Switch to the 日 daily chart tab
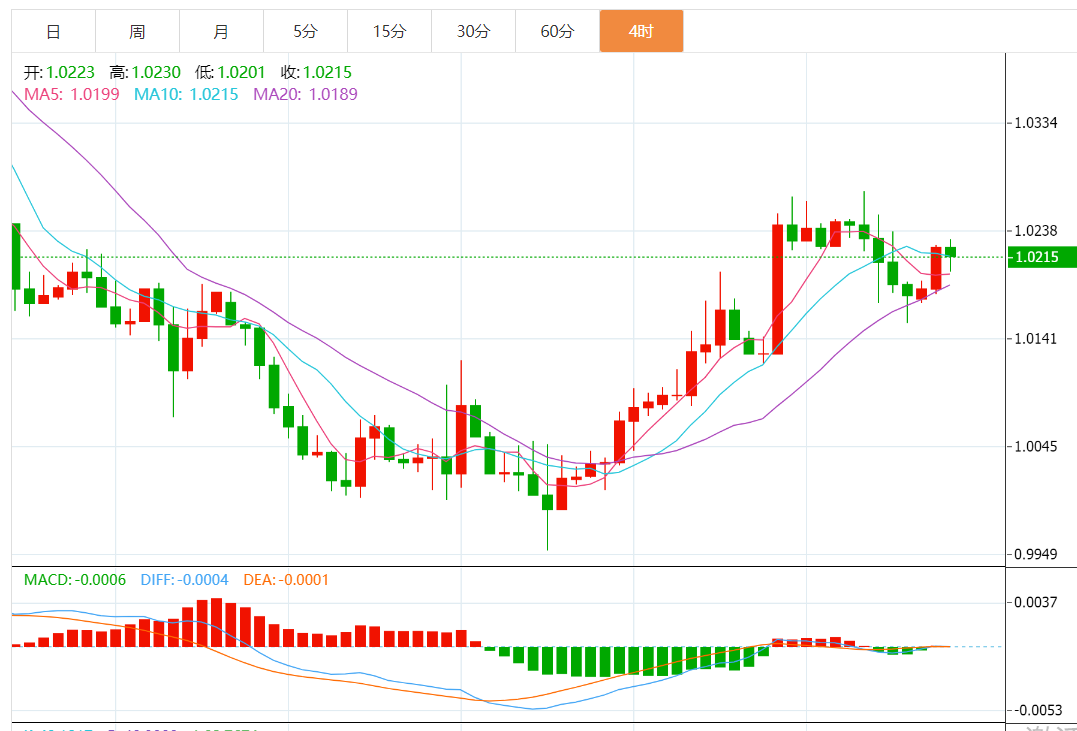The height and width of the screenshot is (731, 1077). [x=54, y=31]
